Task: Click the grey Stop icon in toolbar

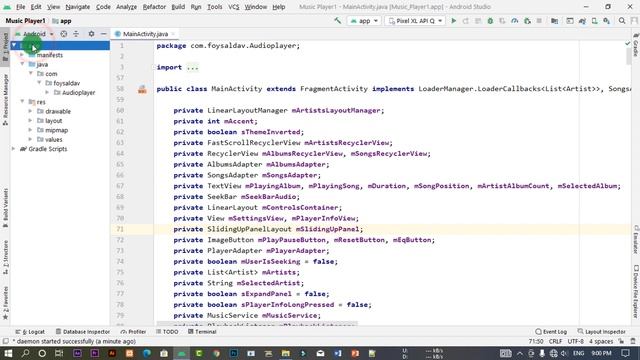Action: pos(539,21)
